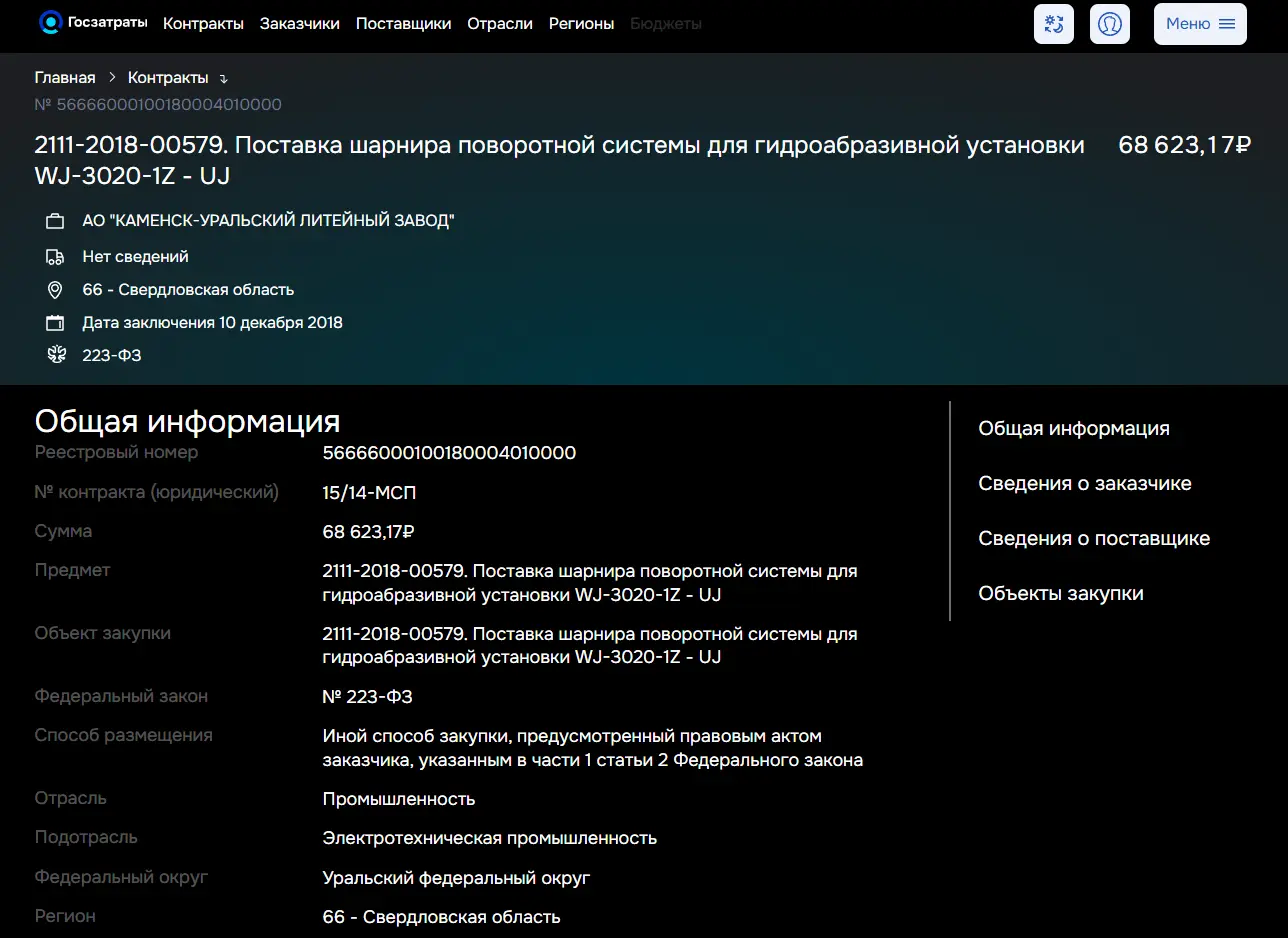The image size is (1288, 938).
Task: Click Электротехническая промышленность sub-industry value
Action: pos(490,838)
